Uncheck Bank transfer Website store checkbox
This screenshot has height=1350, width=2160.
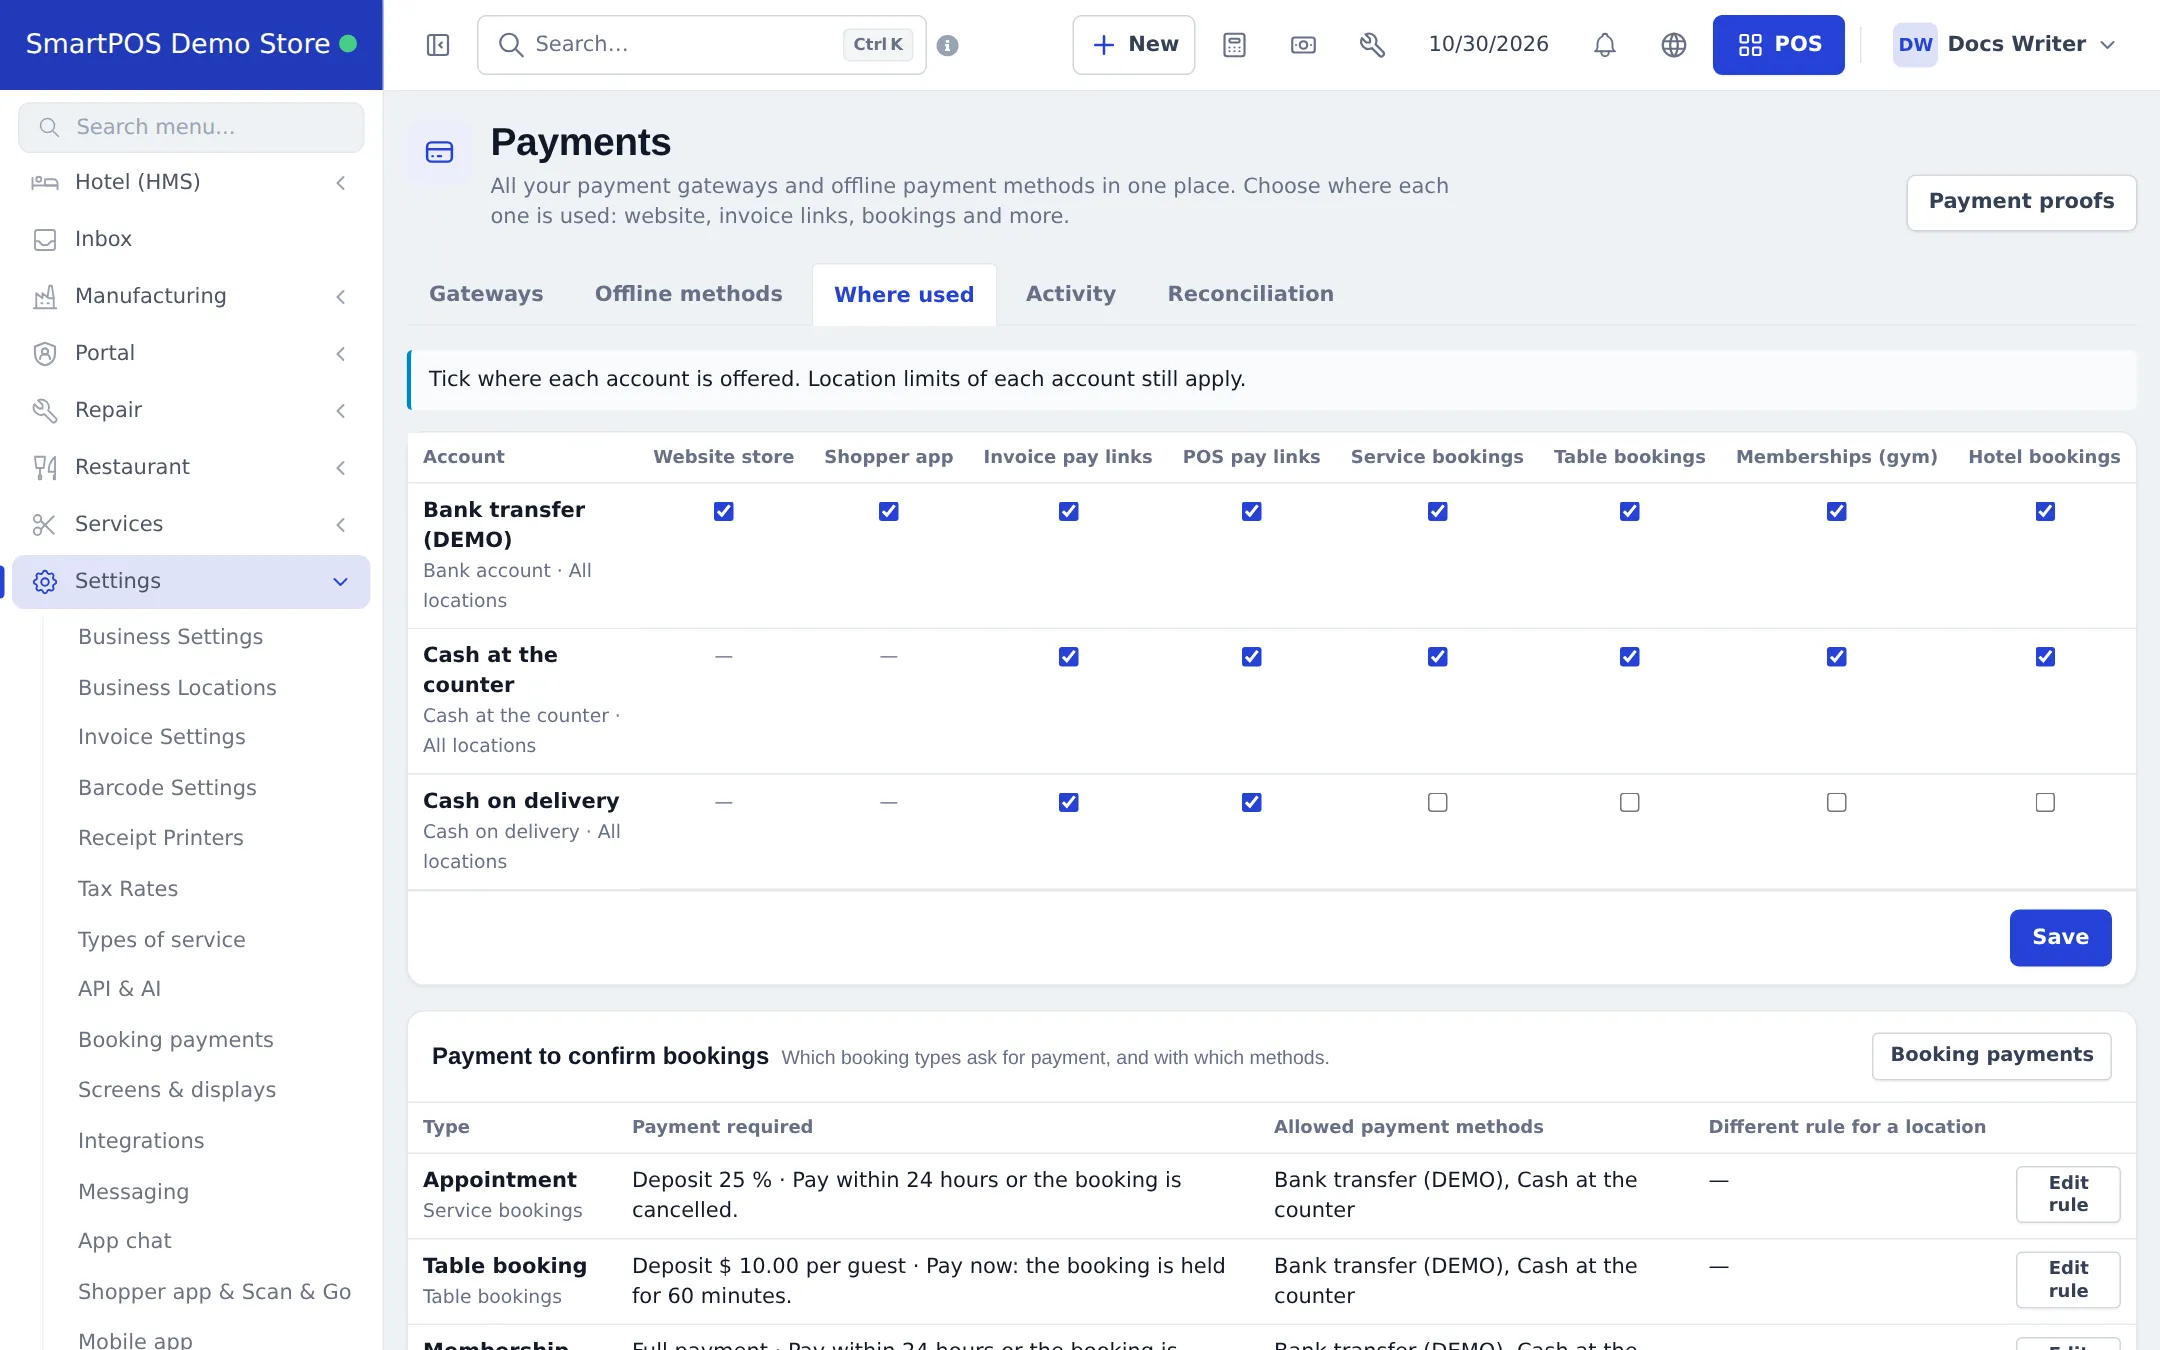(724, 511)
